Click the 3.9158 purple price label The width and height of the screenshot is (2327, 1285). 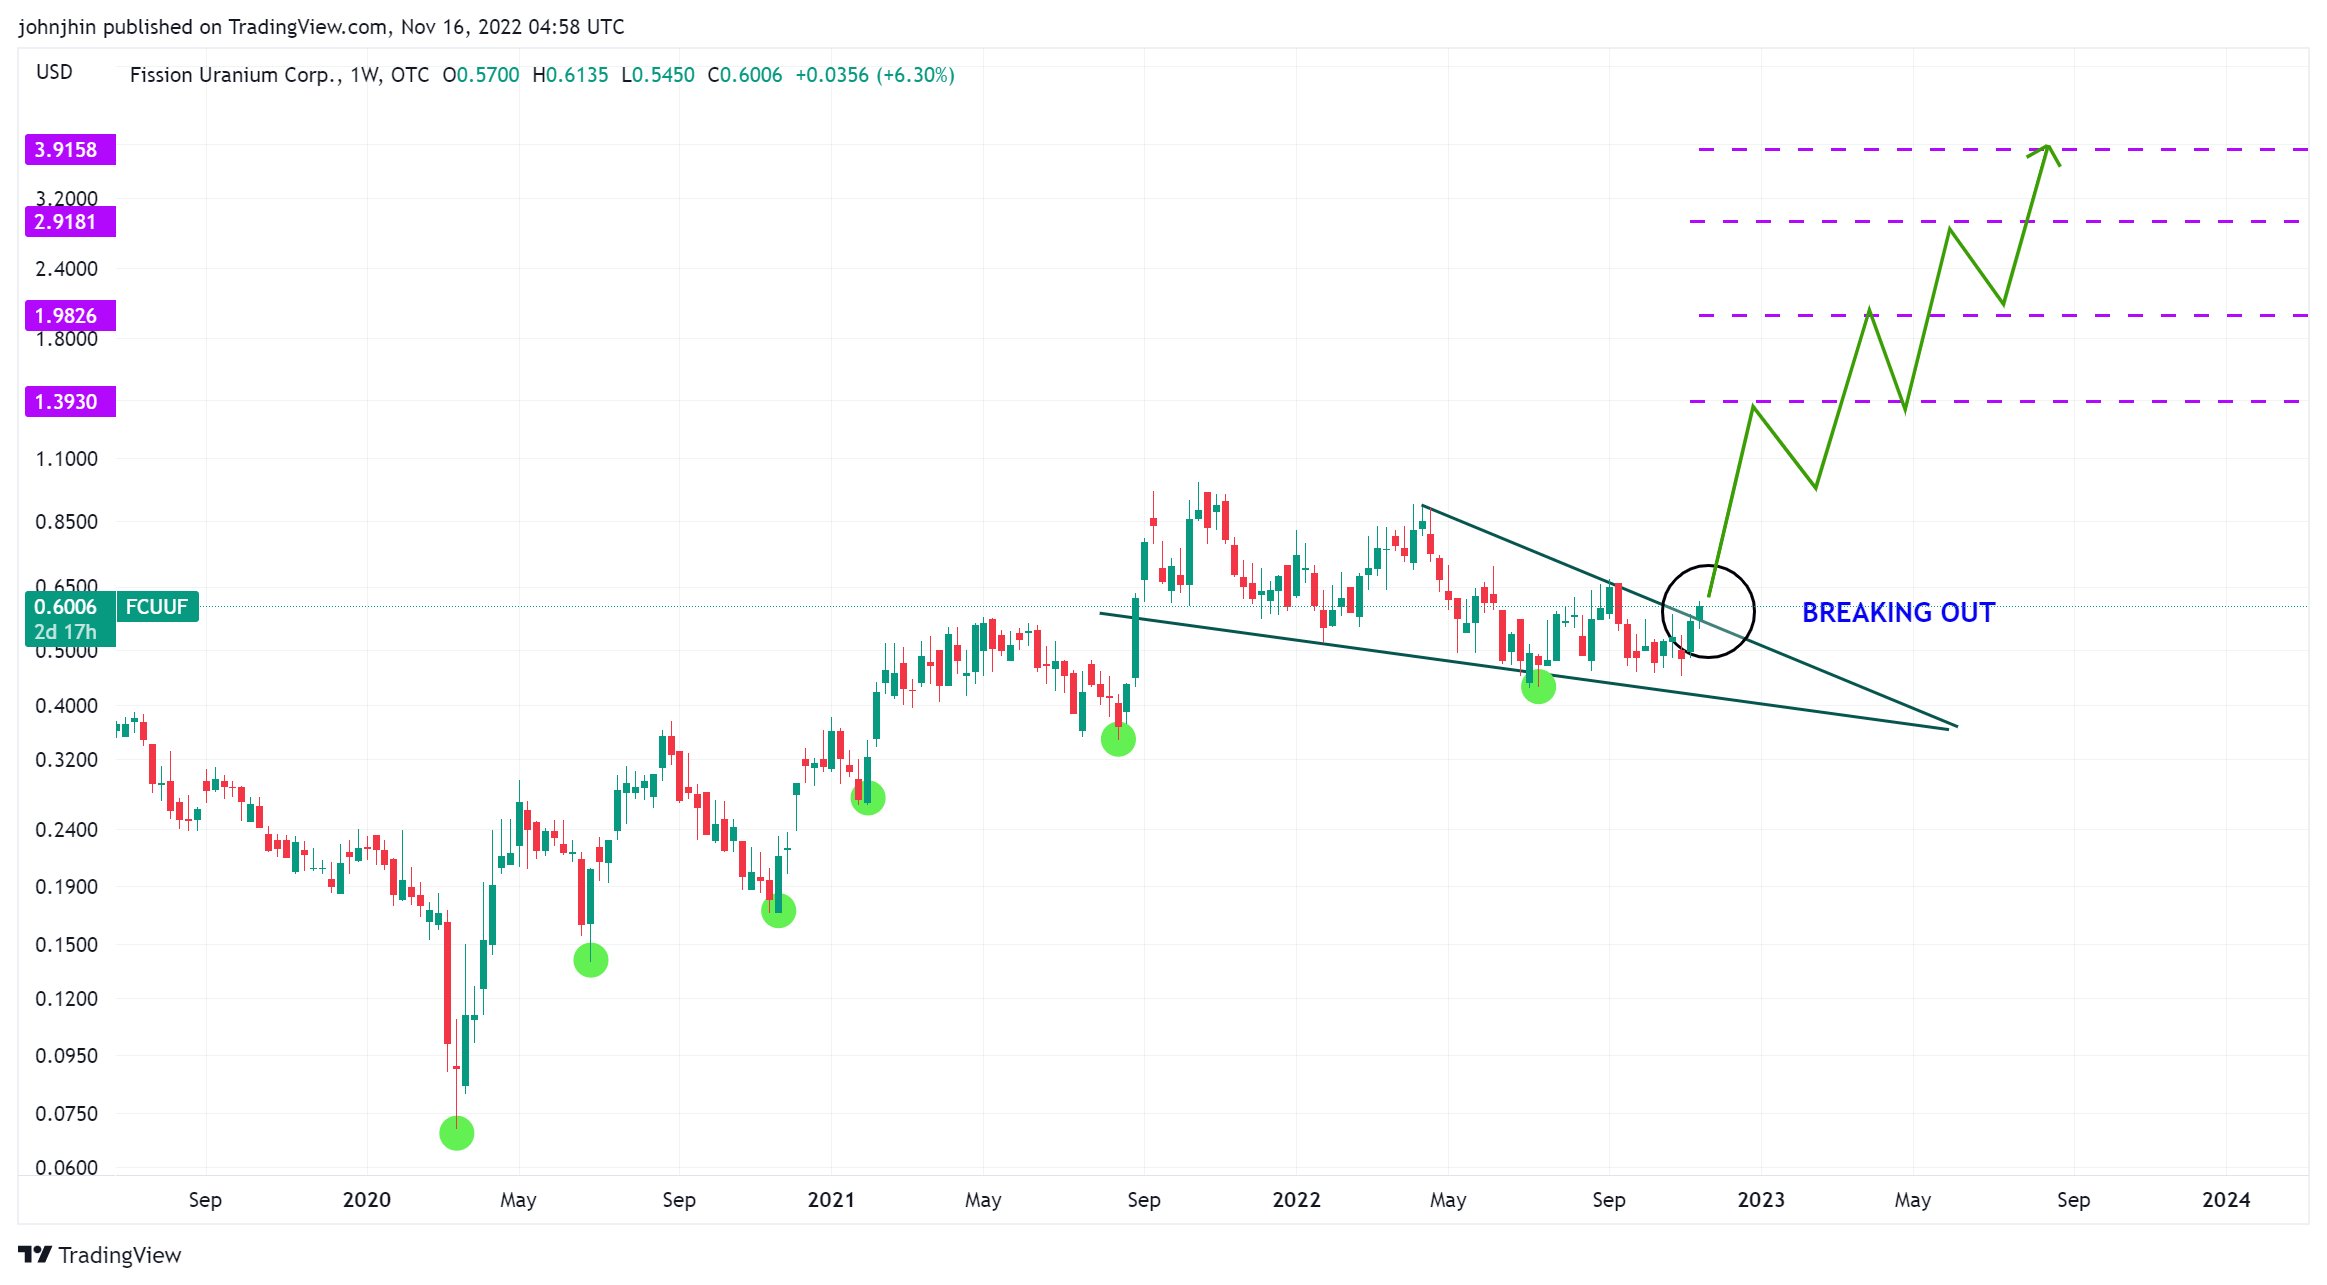tap(69, 150)
